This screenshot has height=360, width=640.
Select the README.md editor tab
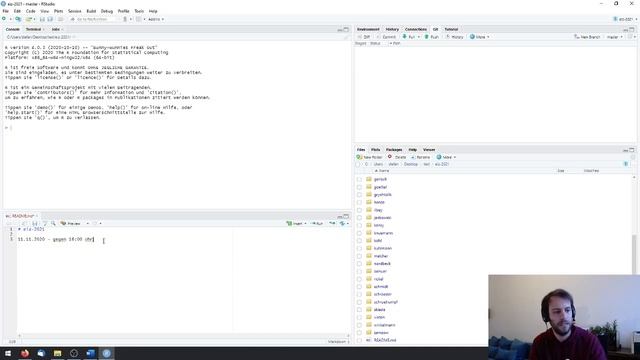click(x=20, y=216)
